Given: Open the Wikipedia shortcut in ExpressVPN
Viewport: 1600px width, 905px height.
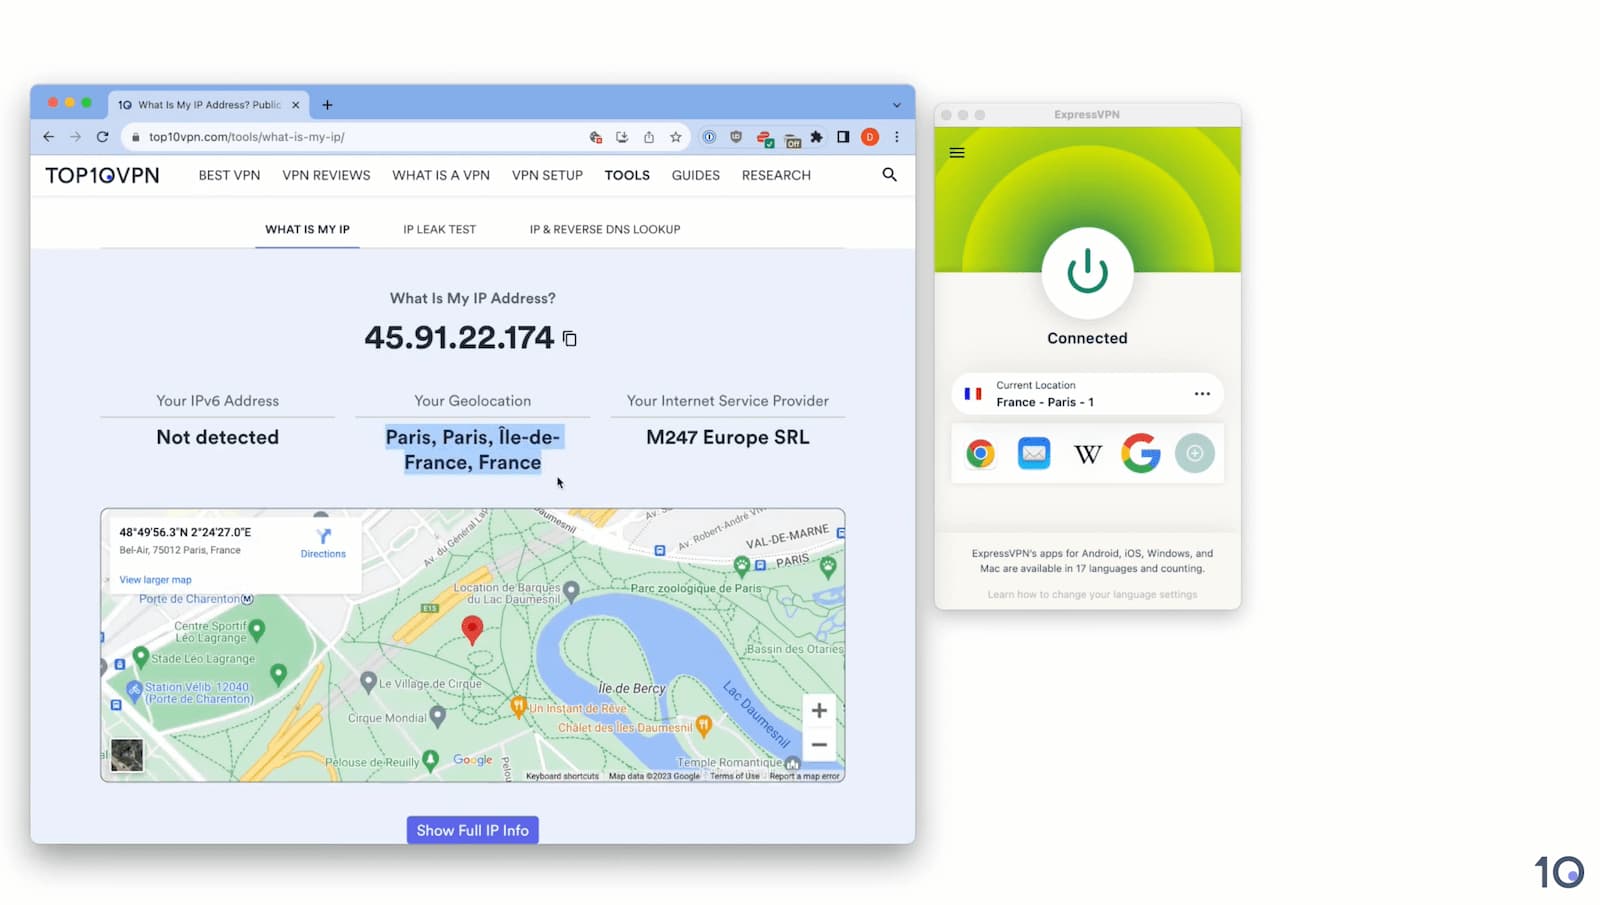Looking at the screenshot, I should 1087,453.
